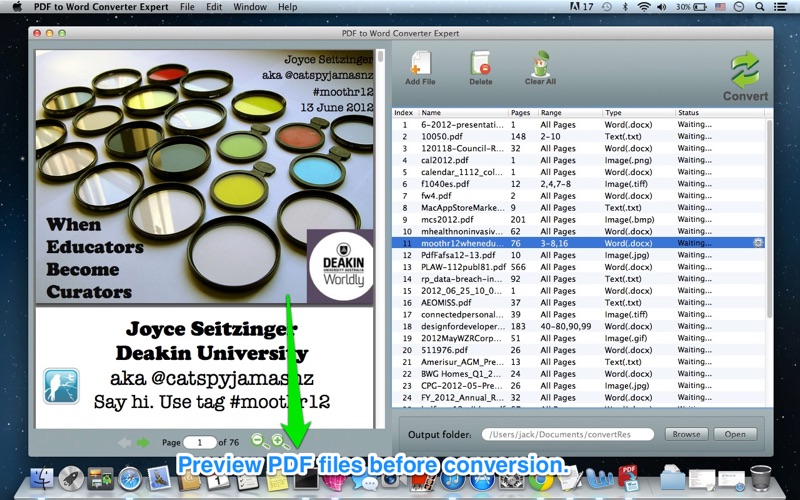This screenshot has width=800, height=500.
Task: Click the Open button
Action: 735,435
